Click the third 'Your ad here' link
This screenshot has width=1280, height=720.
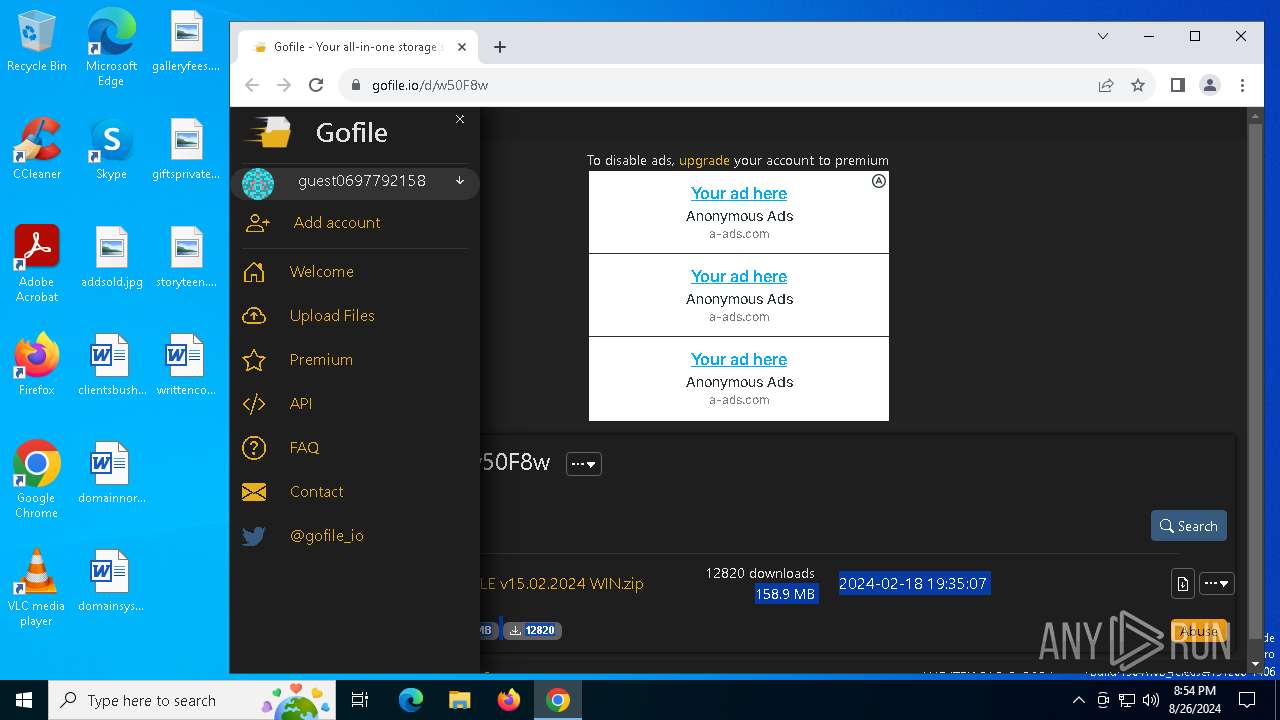pyautogui.click(x=739, y=359)
